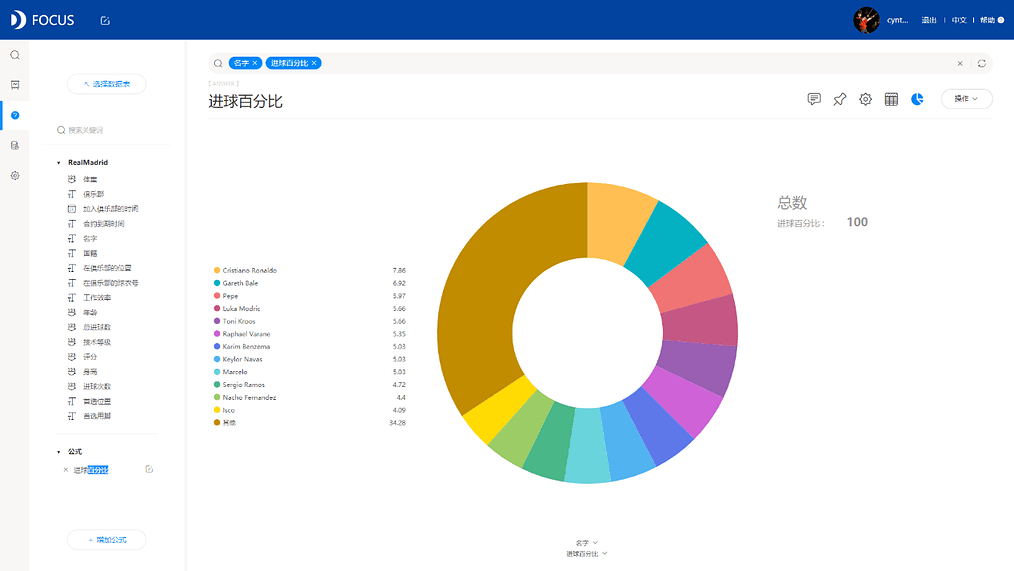Open the 名字 axis dropdown below chart
The image size is (1014, 571).
[587, 543]
